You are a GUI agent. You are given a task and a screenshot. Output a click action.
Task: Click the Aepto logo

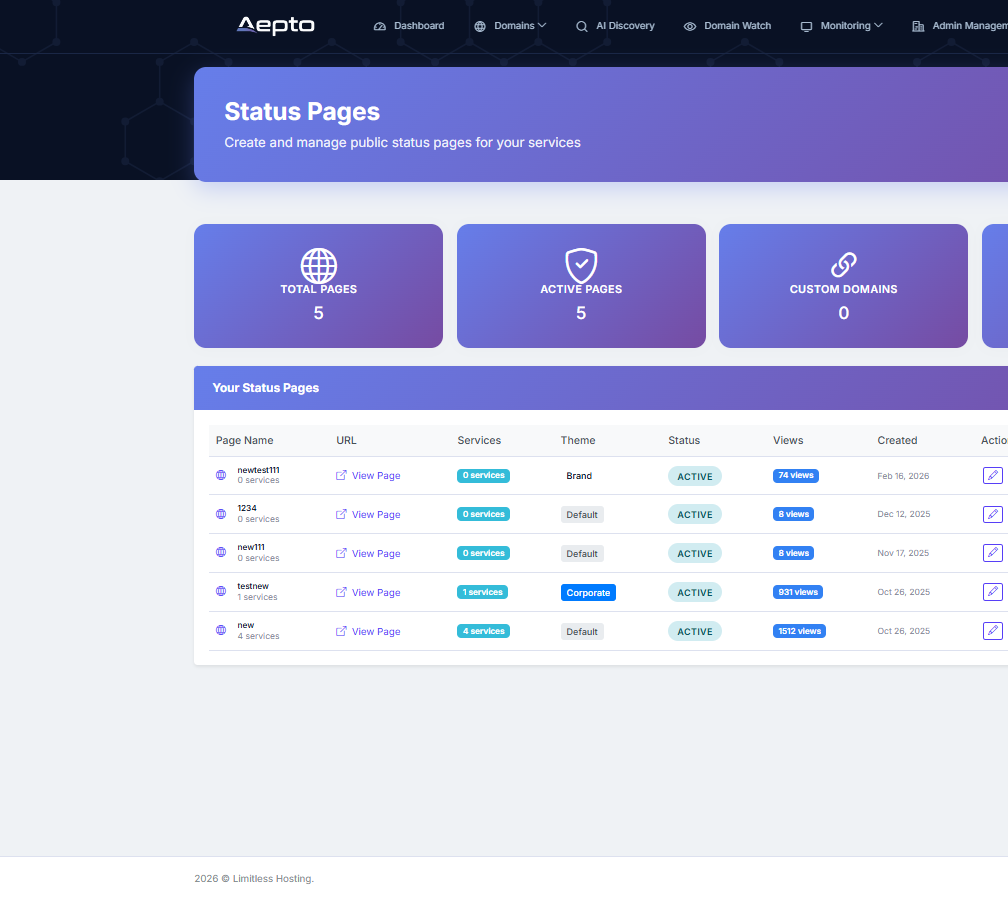point(276,25)
